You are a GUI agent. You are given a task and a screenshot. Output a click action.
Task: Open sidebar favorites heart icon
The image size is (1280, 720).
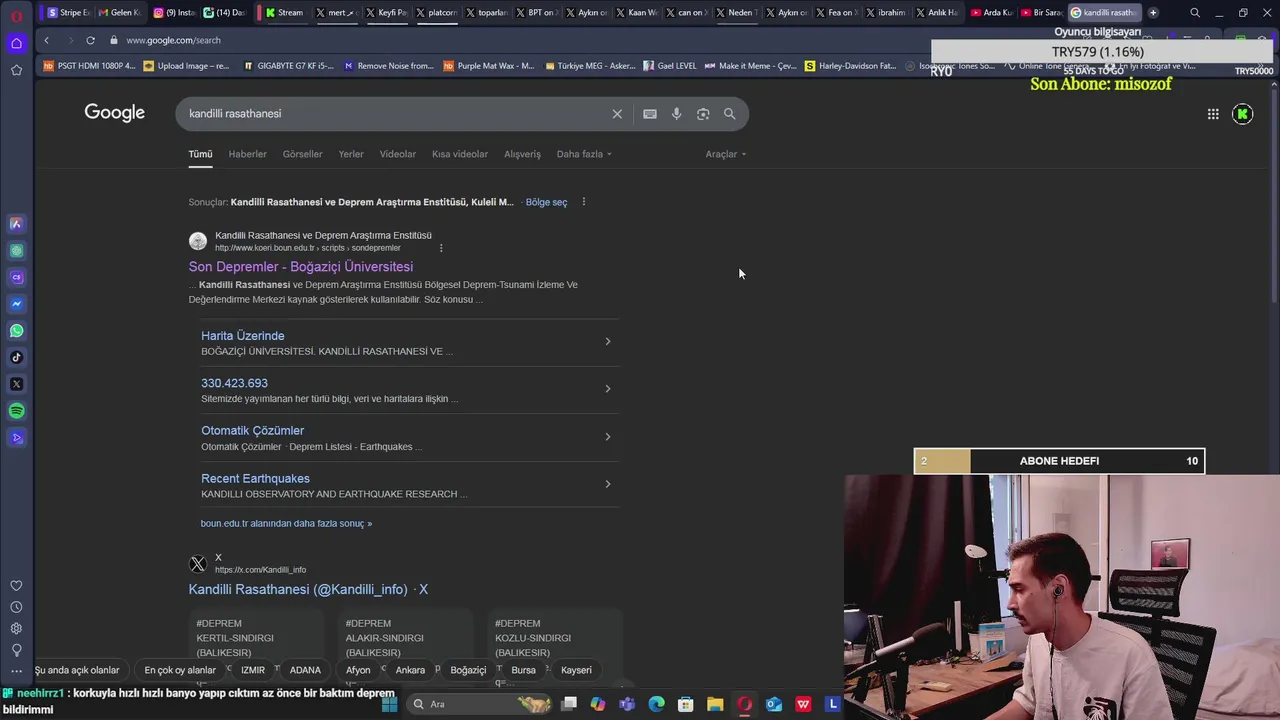[16, 586]
